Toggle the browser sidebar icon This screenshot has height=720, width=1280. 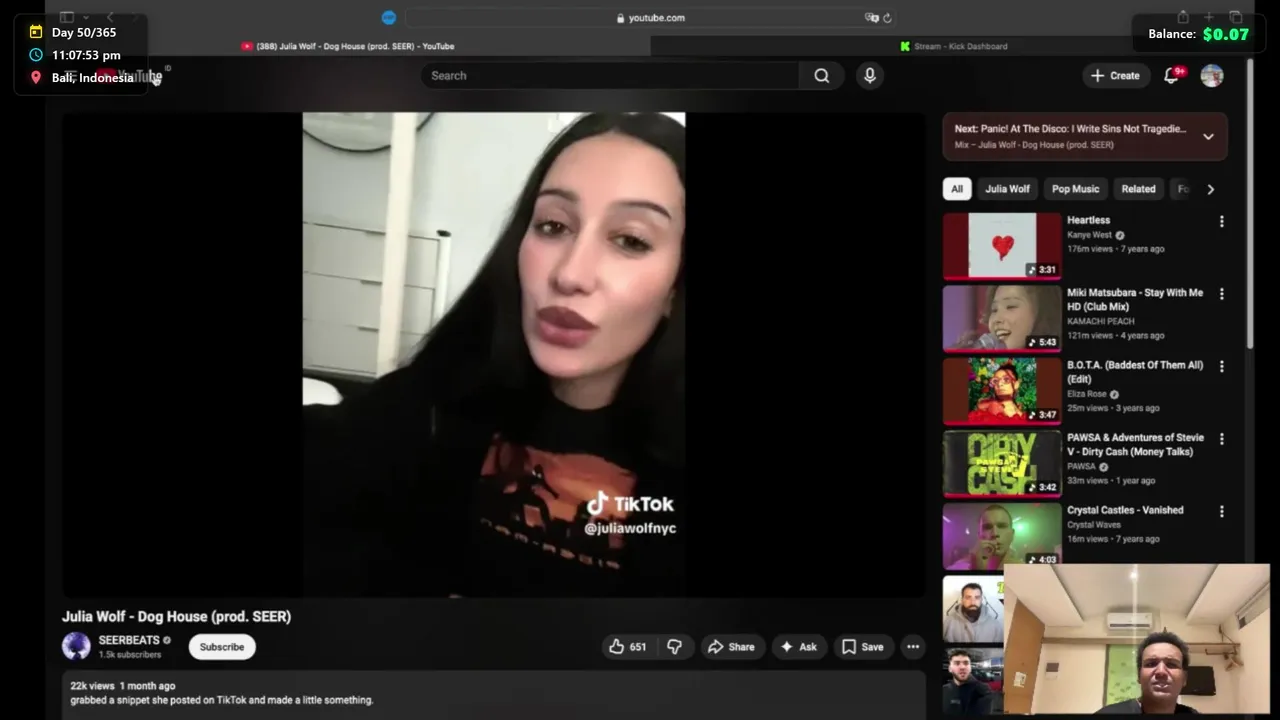(x=67, y=17)
